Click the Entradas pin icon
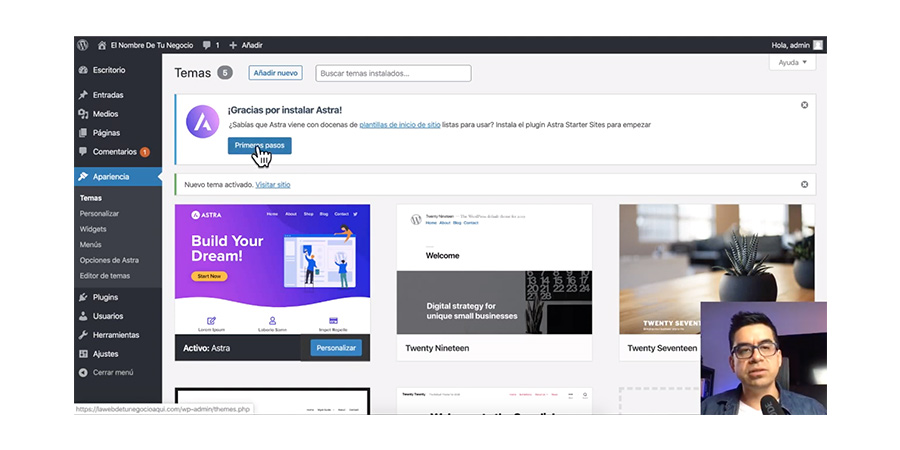The height and width of the screenshot is (450, 900). coord(83,95)
